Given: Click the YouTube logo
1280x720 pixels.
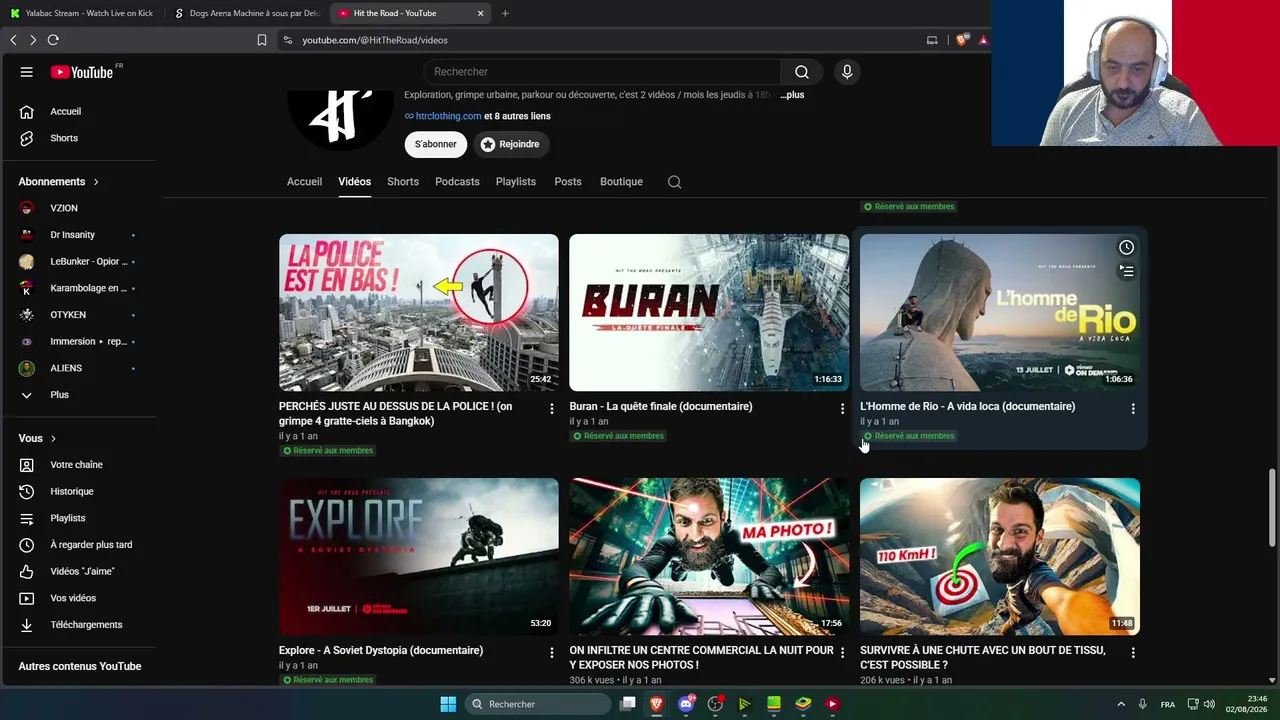Looking at the screenshot, I should coord(82,72).
